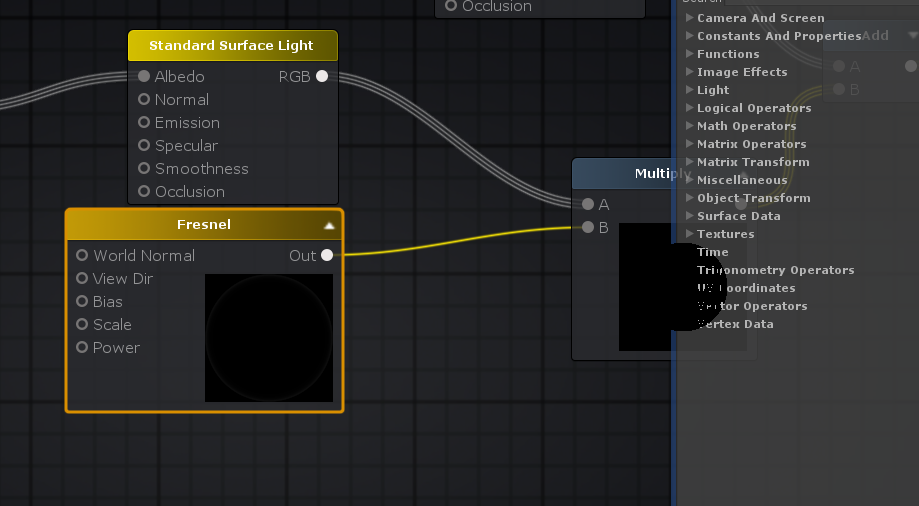Select Trigonometry Operators category

[x=775, y=270]
